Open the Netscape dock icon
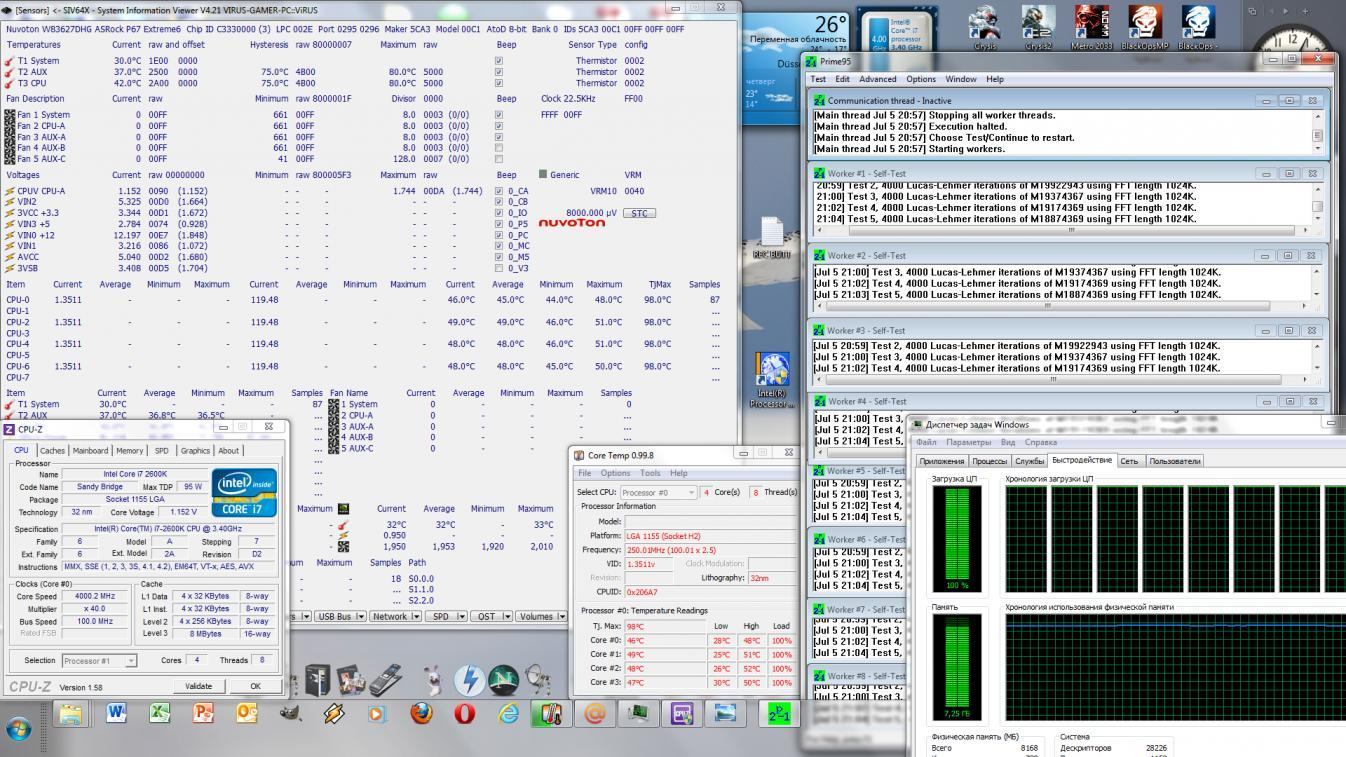The height and width of the screenshot is (757, 1346). point(503,680)
